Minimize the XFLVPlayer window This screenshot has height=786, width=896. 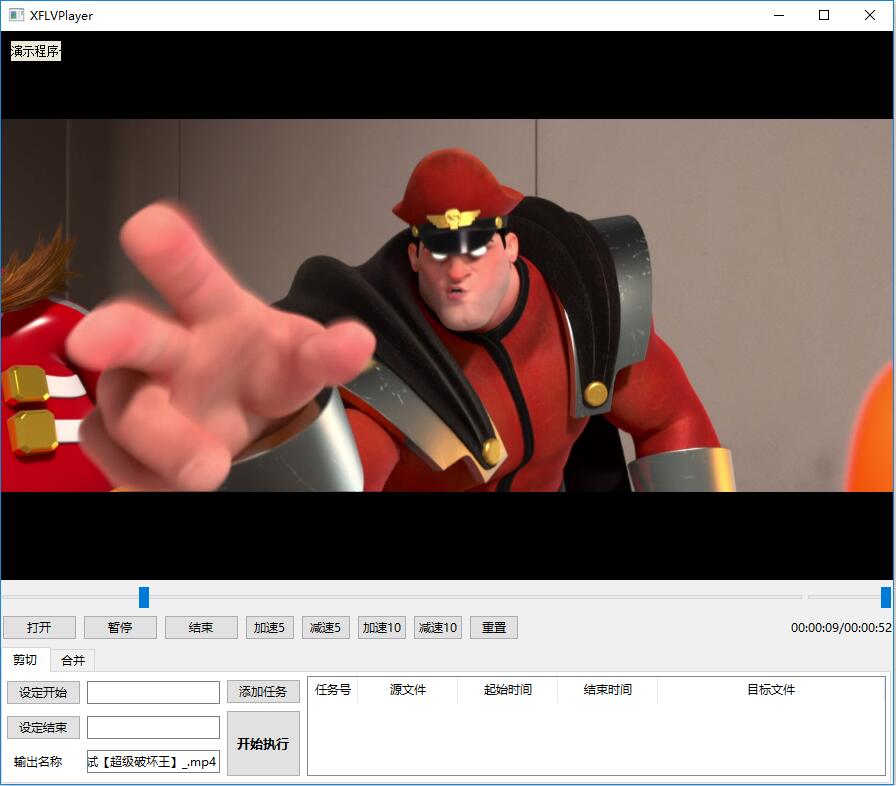click(x=779, y=15)
